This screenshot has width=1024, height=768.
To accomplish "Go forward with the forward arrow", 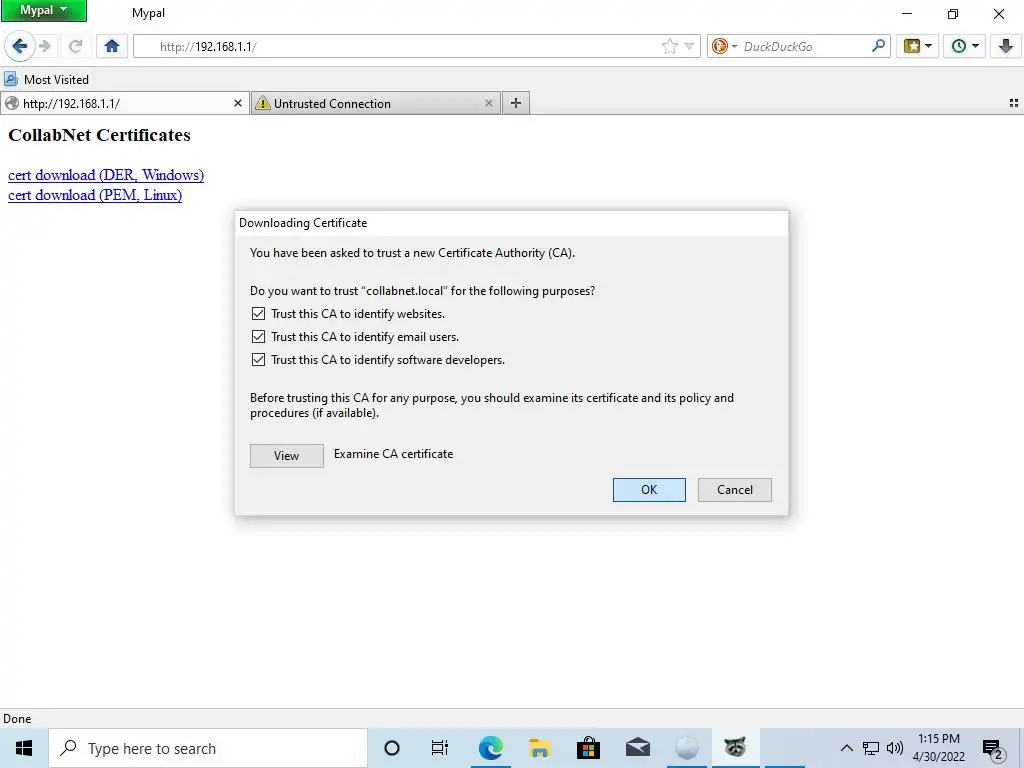I will pyautogui.click(x=45, y=46).
